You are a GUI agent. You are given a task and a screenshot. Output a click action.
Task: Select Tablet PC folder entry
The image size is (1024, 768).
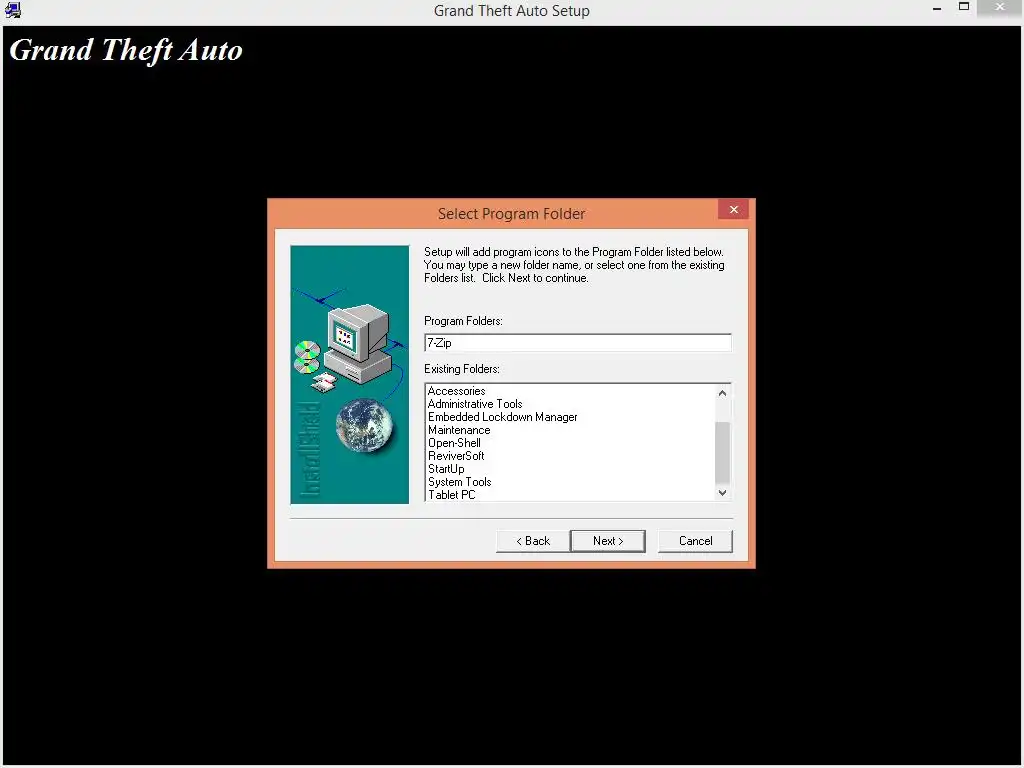451,495
